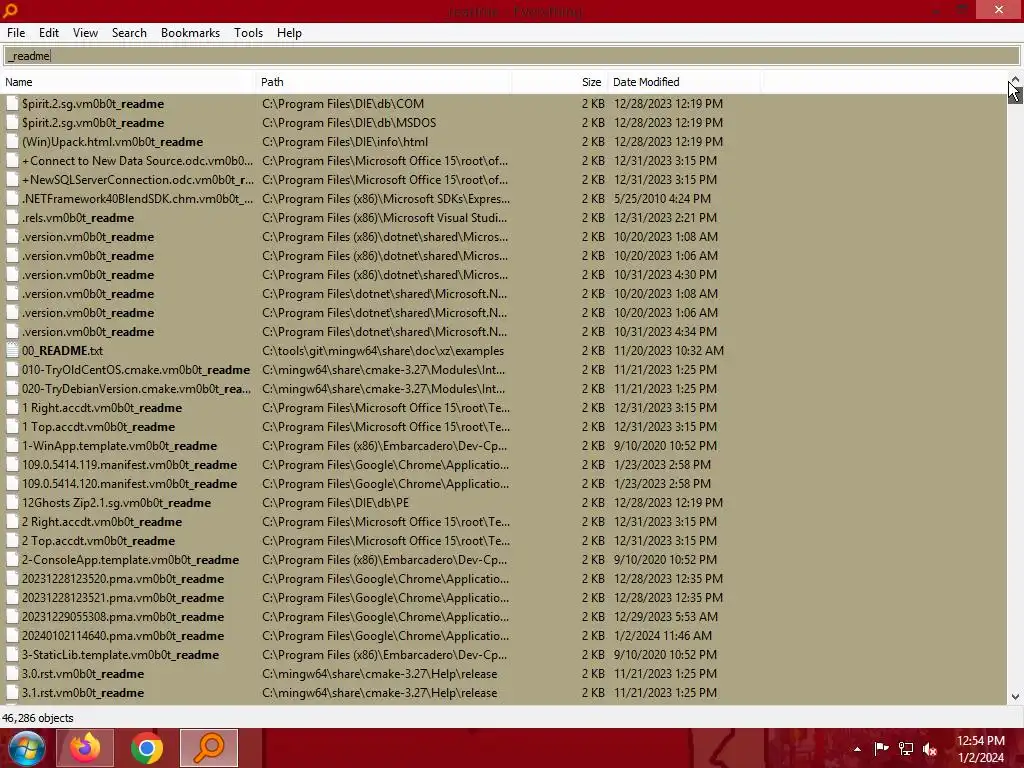Click path C:\tools\git\mingw64\share\doc\xz\examples
This screenshot has height=768, width=1024.
(383, 351)
